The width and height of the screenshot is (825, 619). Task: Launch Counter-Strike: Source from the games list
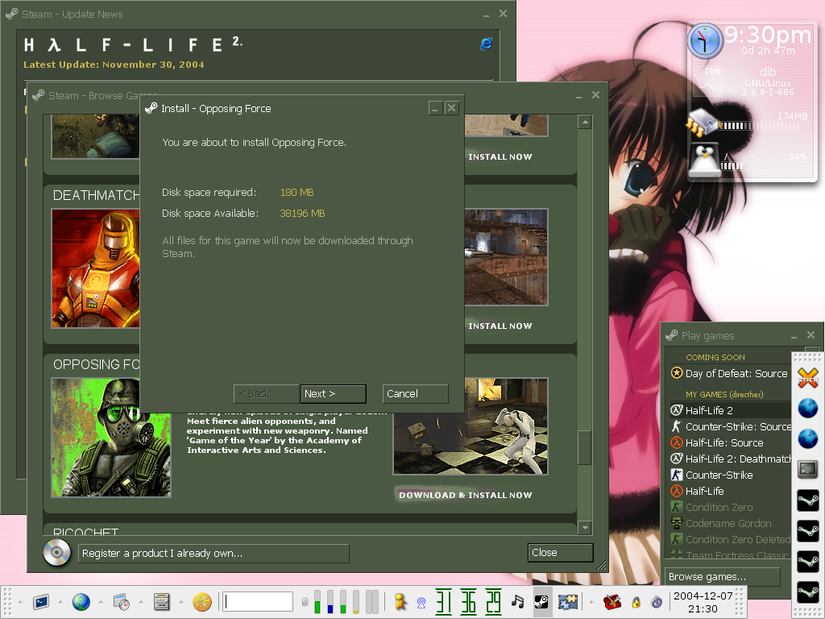[725, 426]
